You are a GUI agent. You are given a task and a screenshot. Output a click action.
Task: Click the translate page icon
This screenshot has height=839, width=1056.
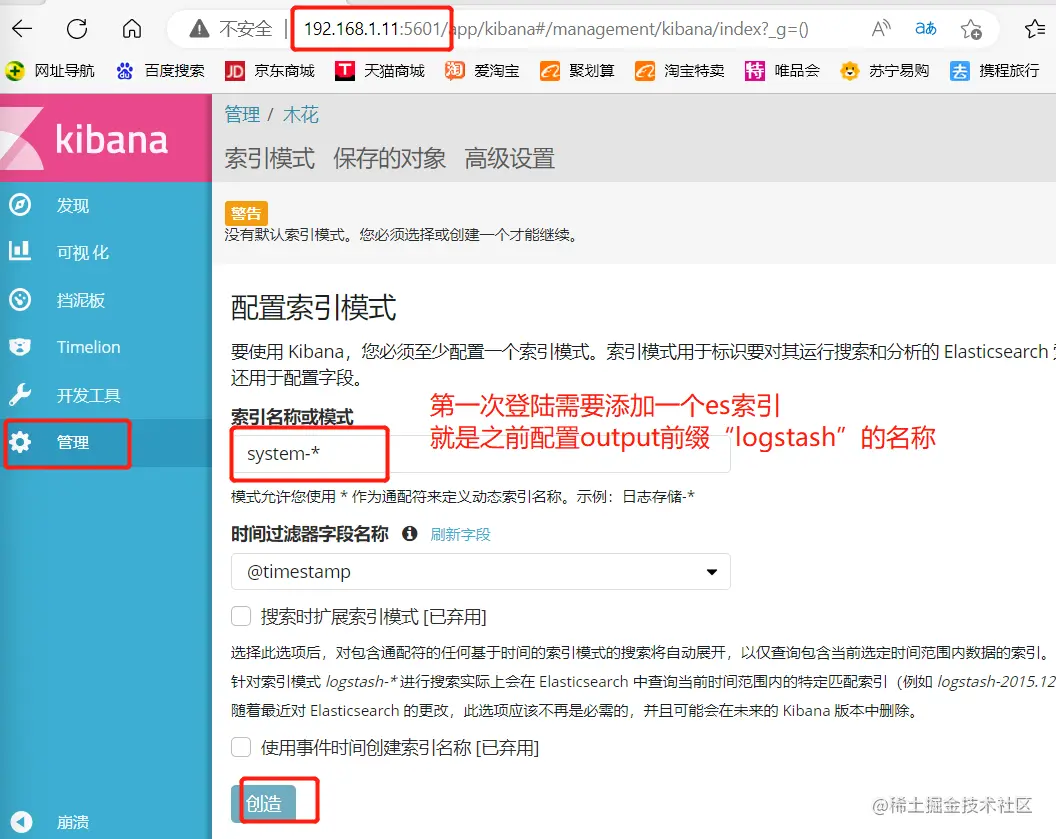click(925, 28)
